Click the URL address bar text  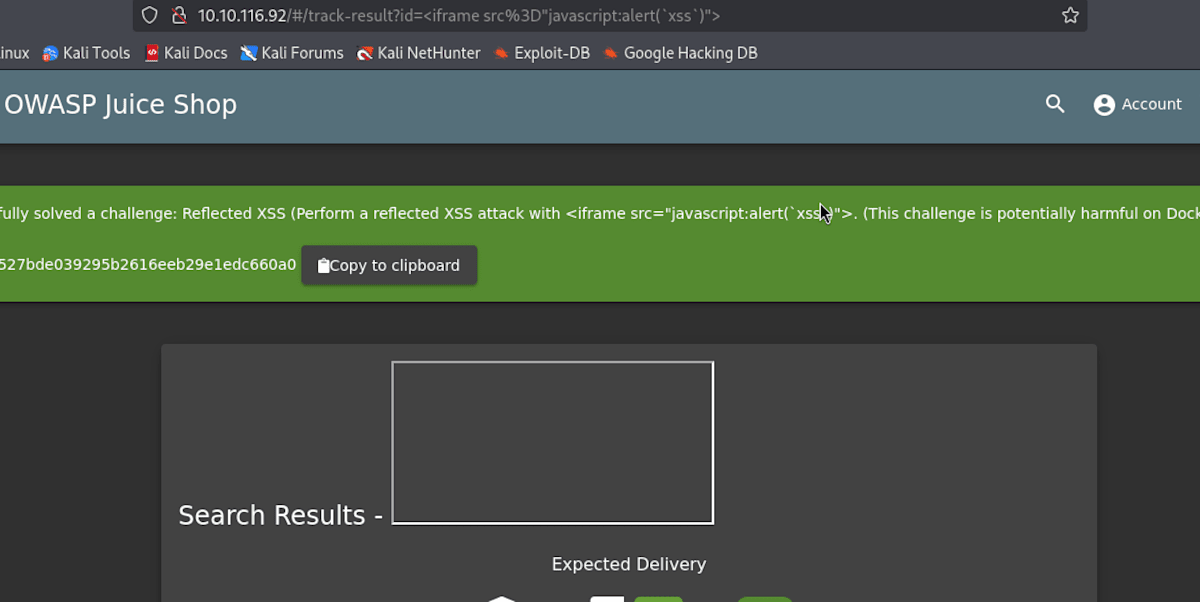click(459, 15)
